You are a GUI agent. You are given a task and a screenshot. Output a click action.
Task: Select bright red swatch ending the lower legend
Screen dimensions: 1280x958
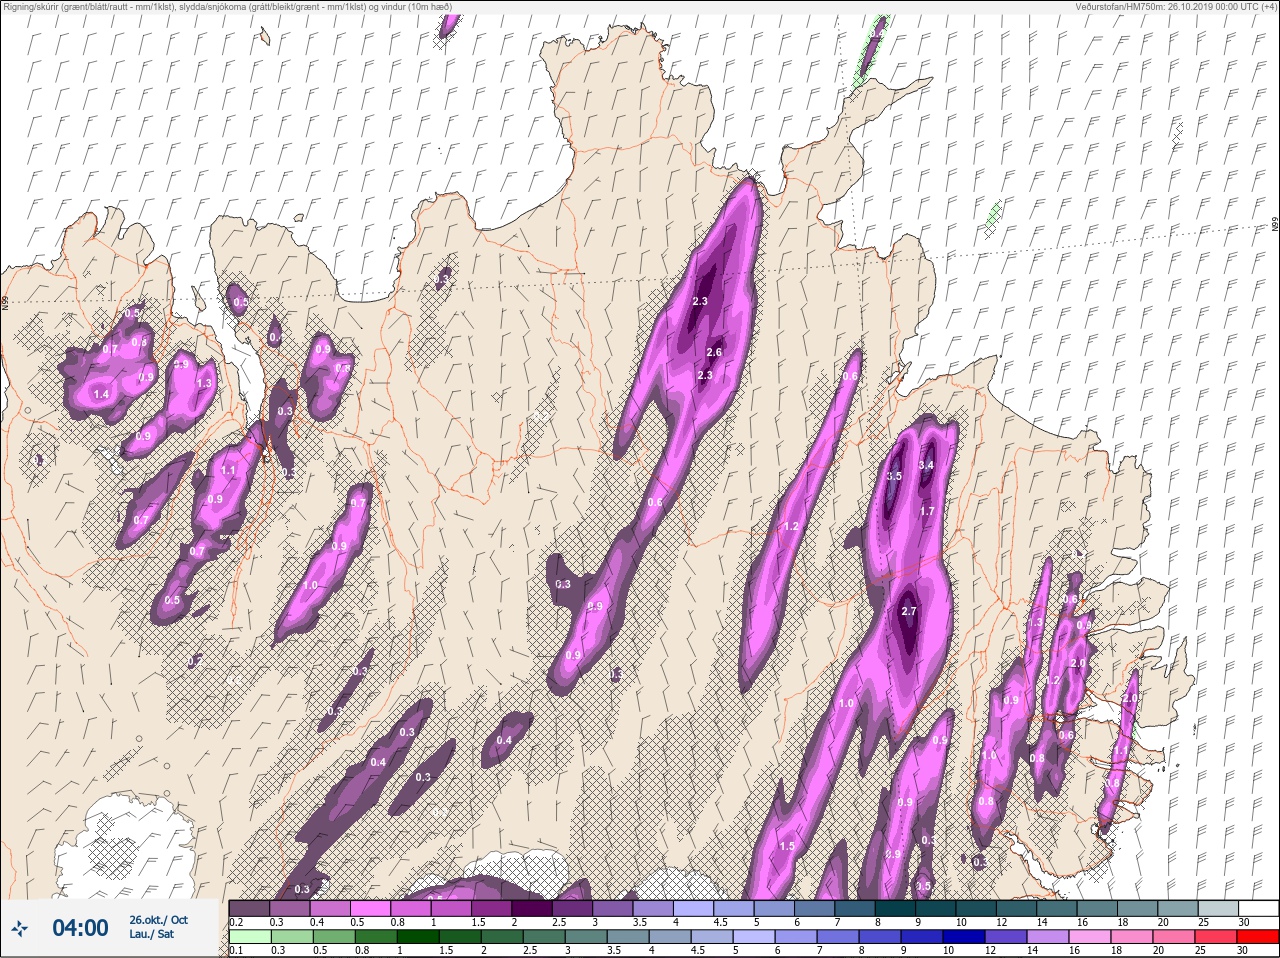1259,937
